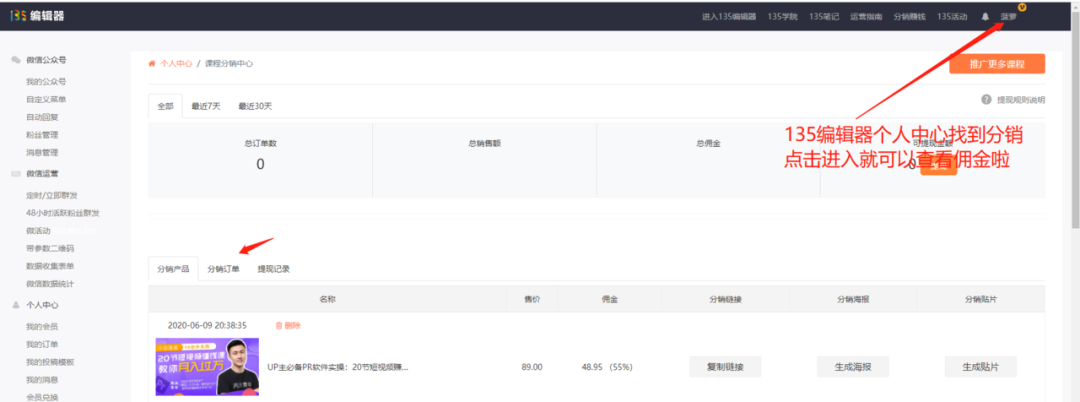The width and height of the screenshot is (1080, 402).
Task: Open the 提现记录 tab
Action: 273,268
